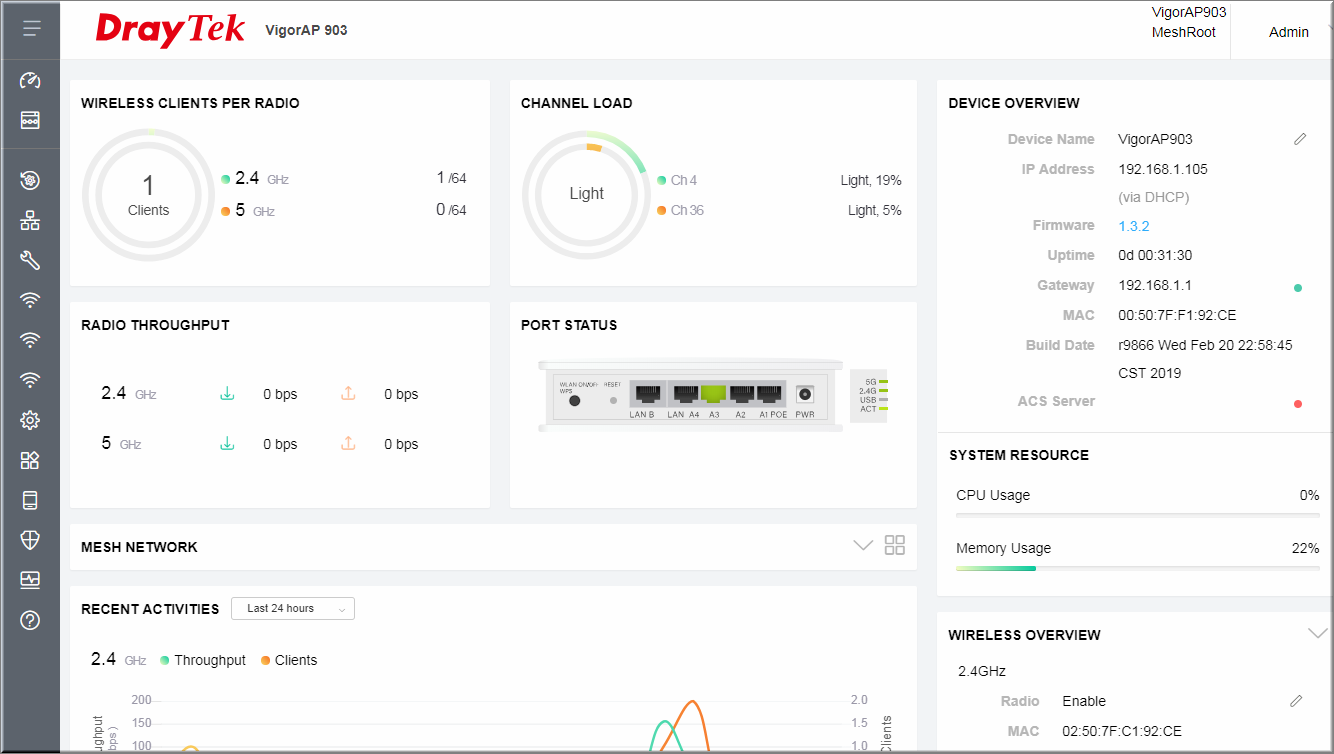Click the Channel Load Light gauge
This screenshot has height=754, width=1334.
point(586,193)
